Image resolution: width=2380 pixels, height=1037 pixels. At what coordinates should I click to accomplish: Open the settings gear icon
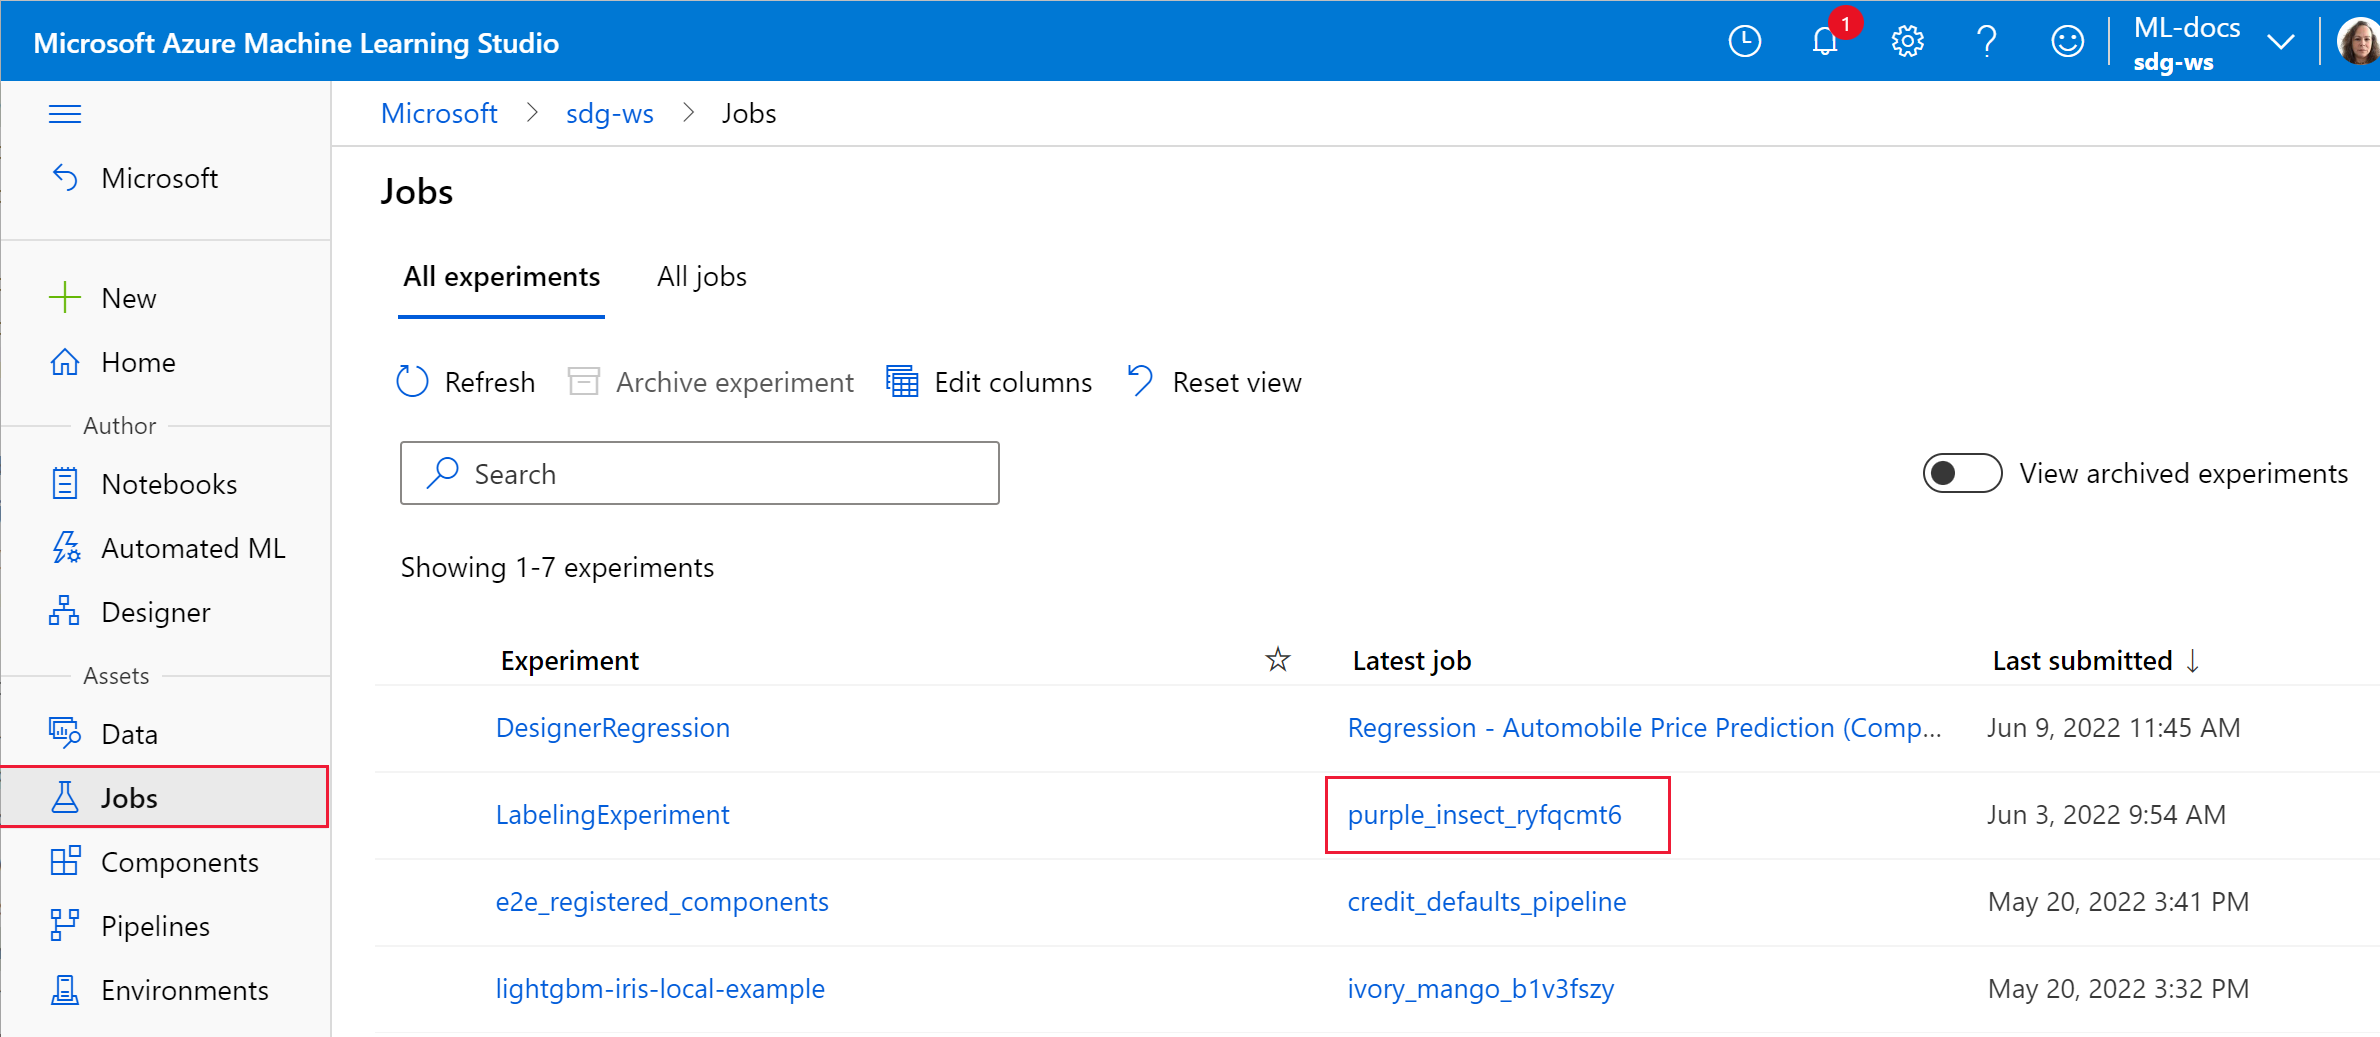click(x=1906, y=41)
